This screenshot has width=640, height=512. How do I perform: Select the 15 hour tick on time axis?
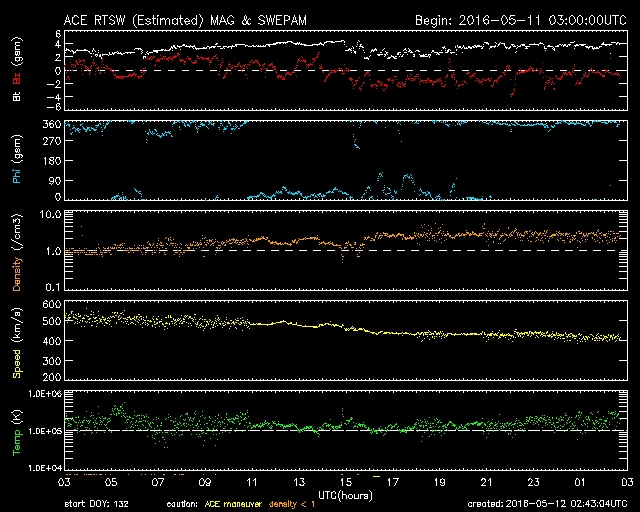coord(346,482)
